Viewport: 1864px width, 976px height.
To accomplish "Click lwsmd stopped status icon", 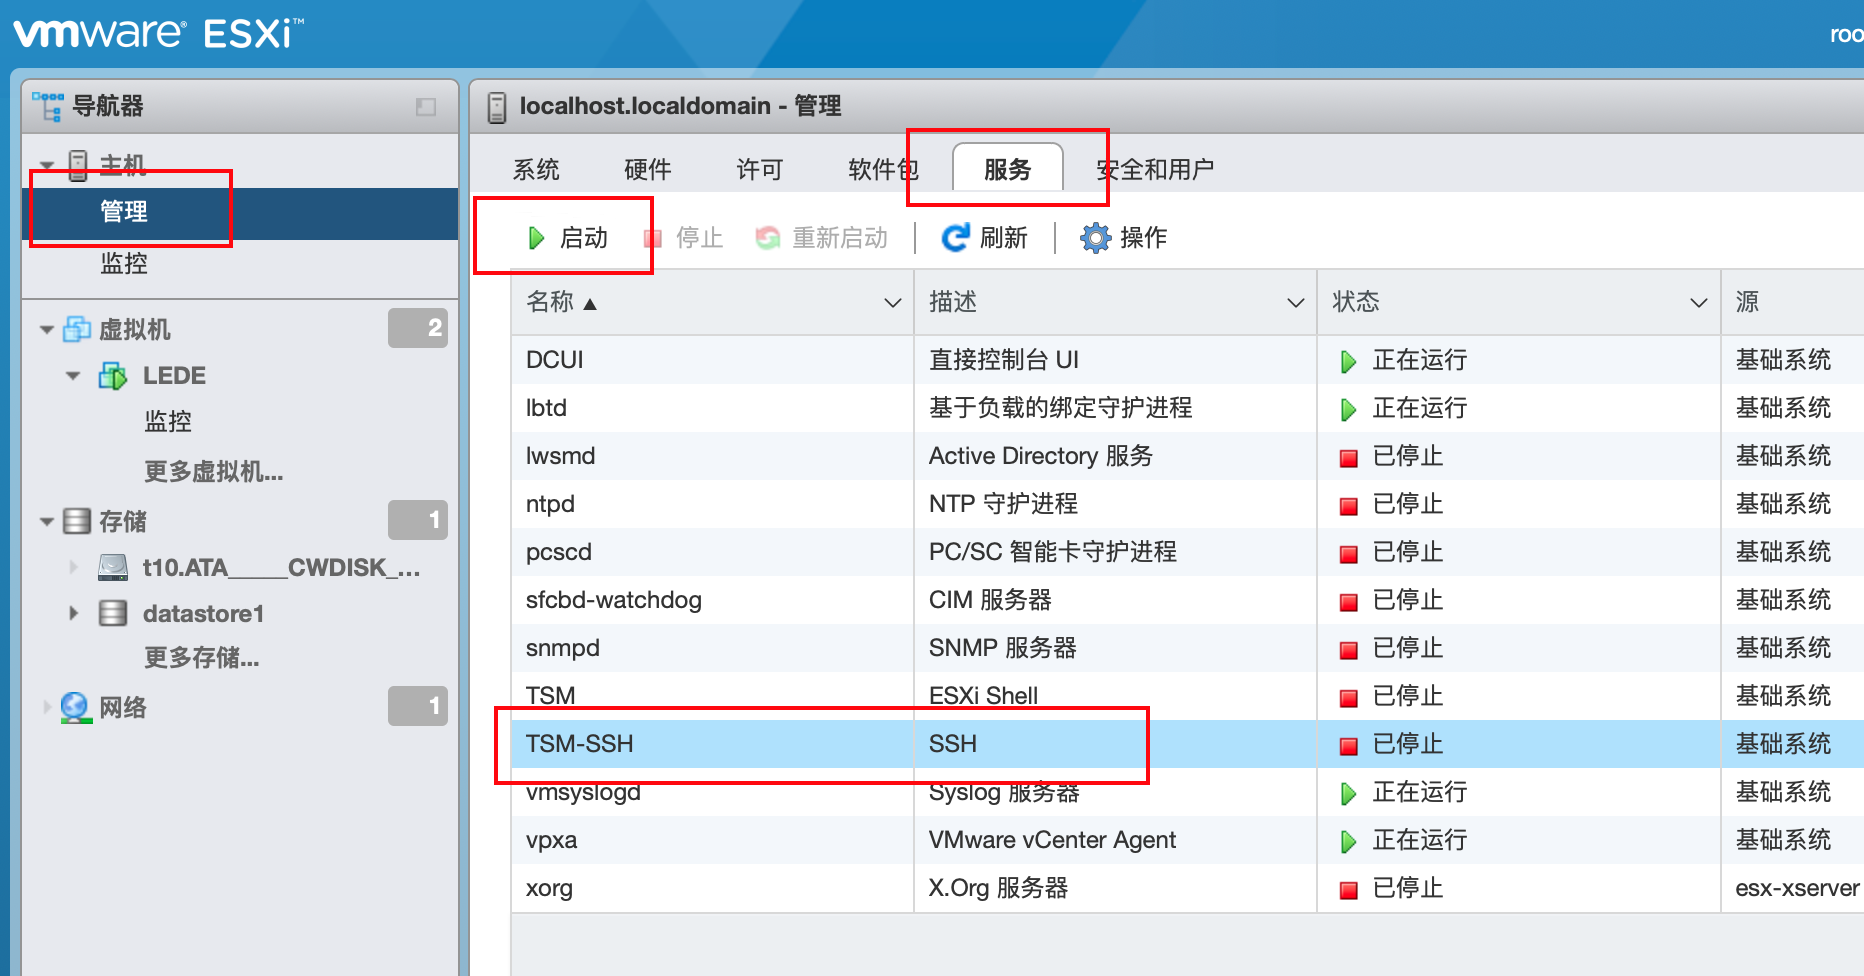I will (1349, 458).
